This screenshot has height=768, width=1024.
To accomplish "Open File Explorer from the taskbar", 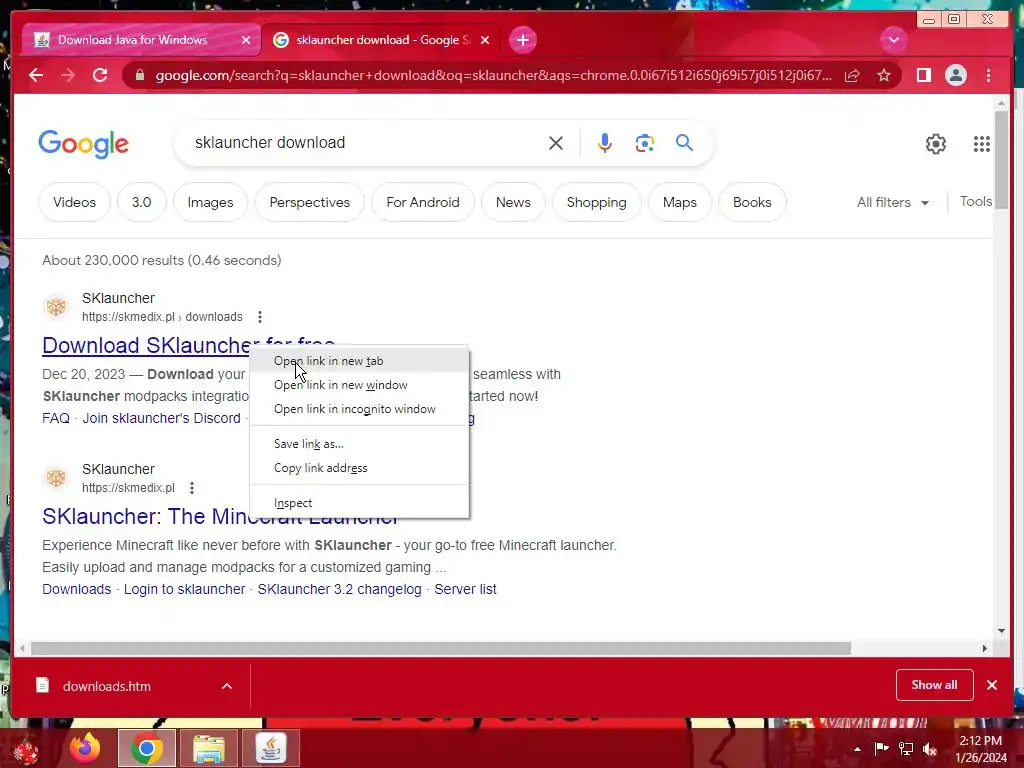I will (208, 748).
